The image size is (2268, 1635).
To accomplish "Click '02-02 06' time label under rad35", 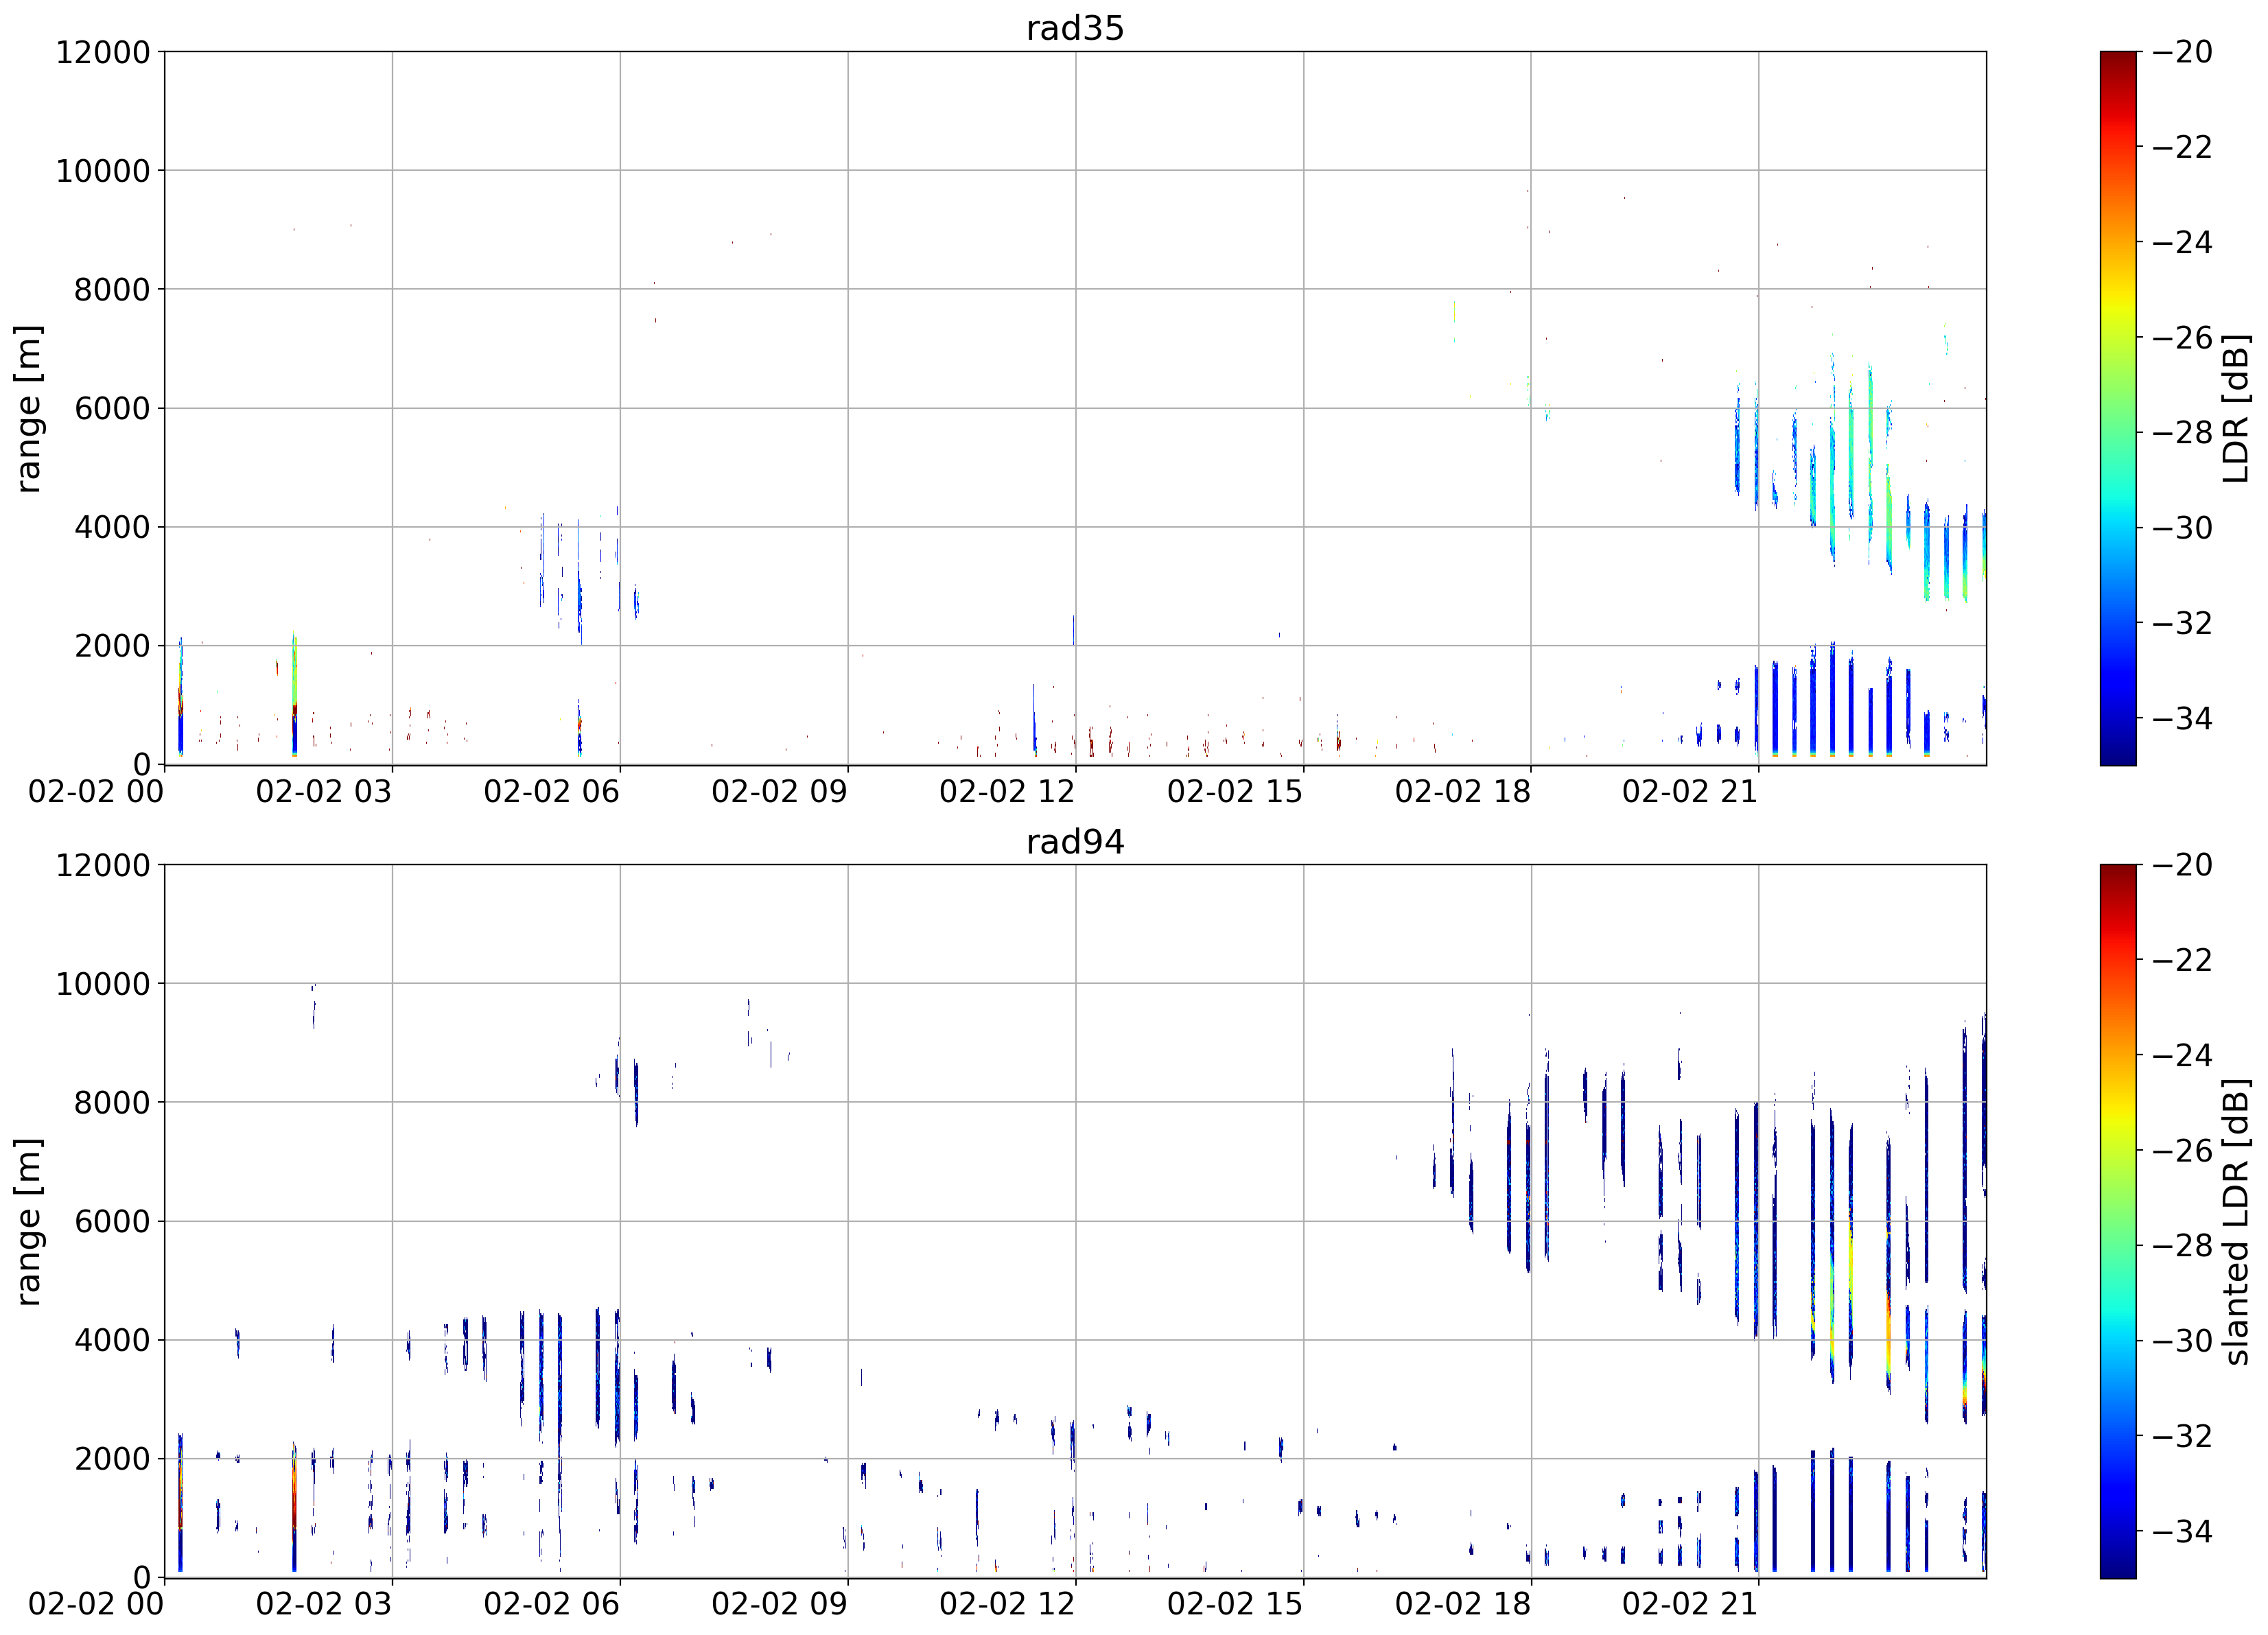I will [552, 792].
